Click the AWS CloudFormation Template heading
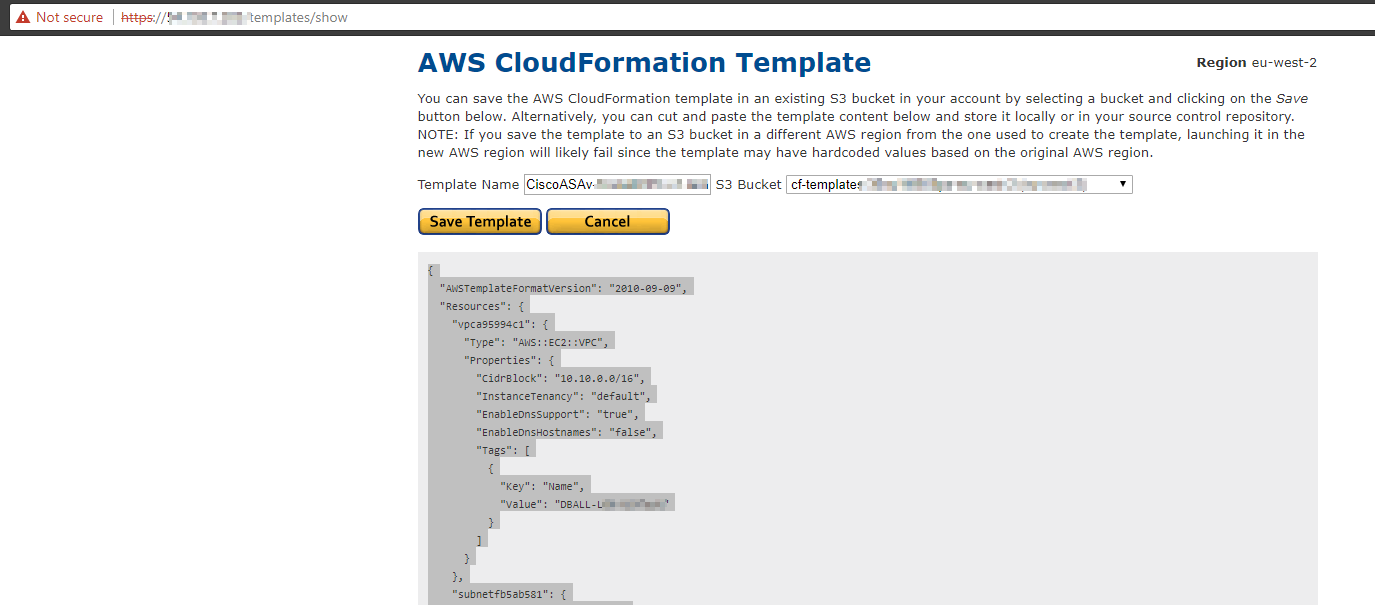The height and width of the screenshot is (605, 1375). click(x=644, y=63)
